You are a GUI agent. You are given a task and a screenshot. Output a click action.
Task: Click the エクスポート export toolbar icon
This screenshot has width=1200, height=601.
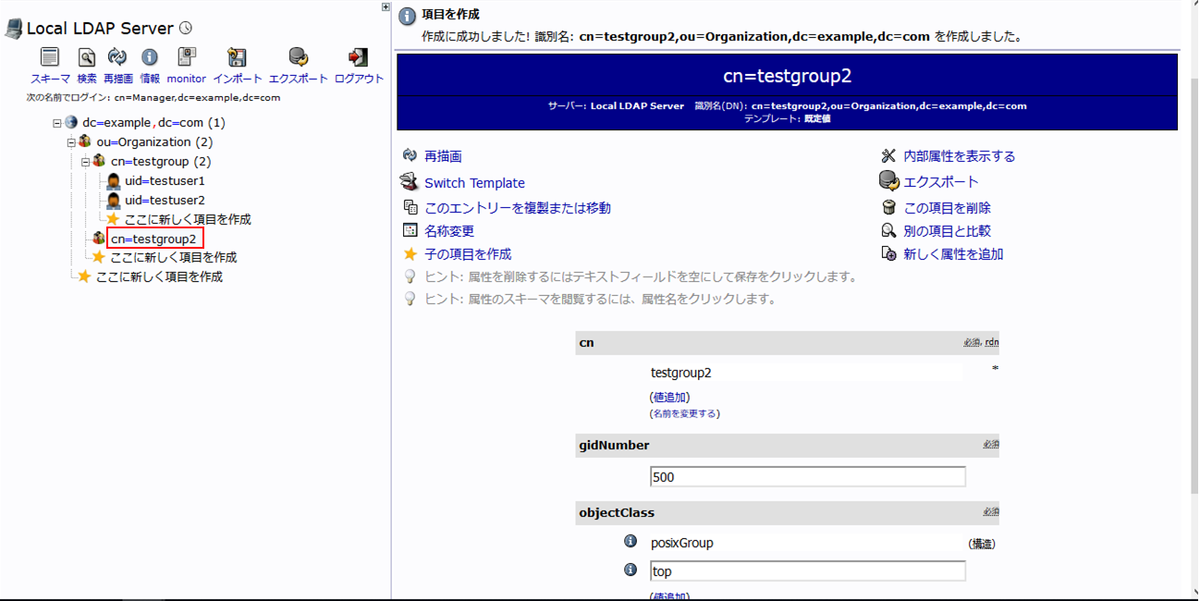coord(298,58)
